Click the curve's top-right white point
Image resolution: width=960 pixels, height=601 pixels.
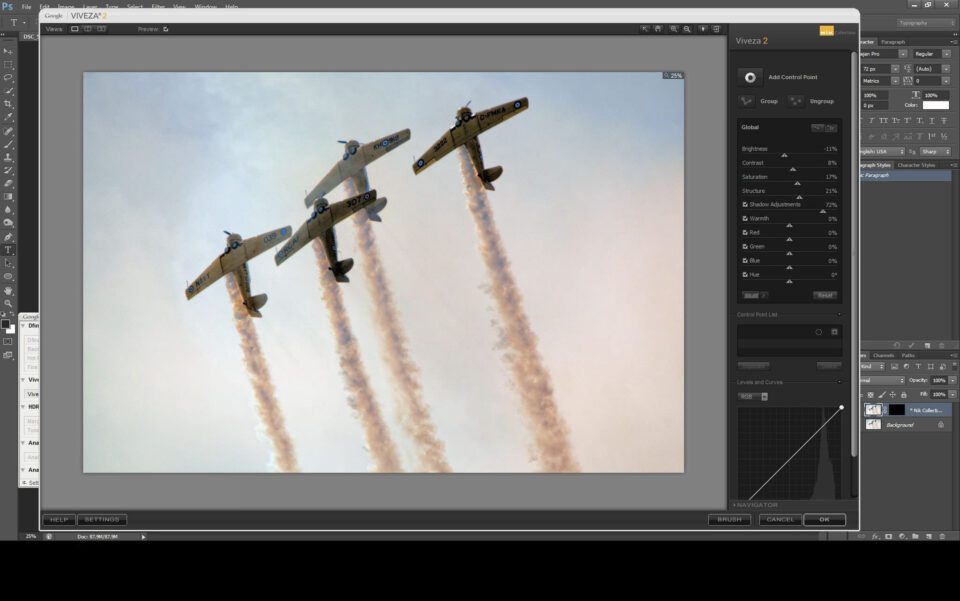point(841,407)
